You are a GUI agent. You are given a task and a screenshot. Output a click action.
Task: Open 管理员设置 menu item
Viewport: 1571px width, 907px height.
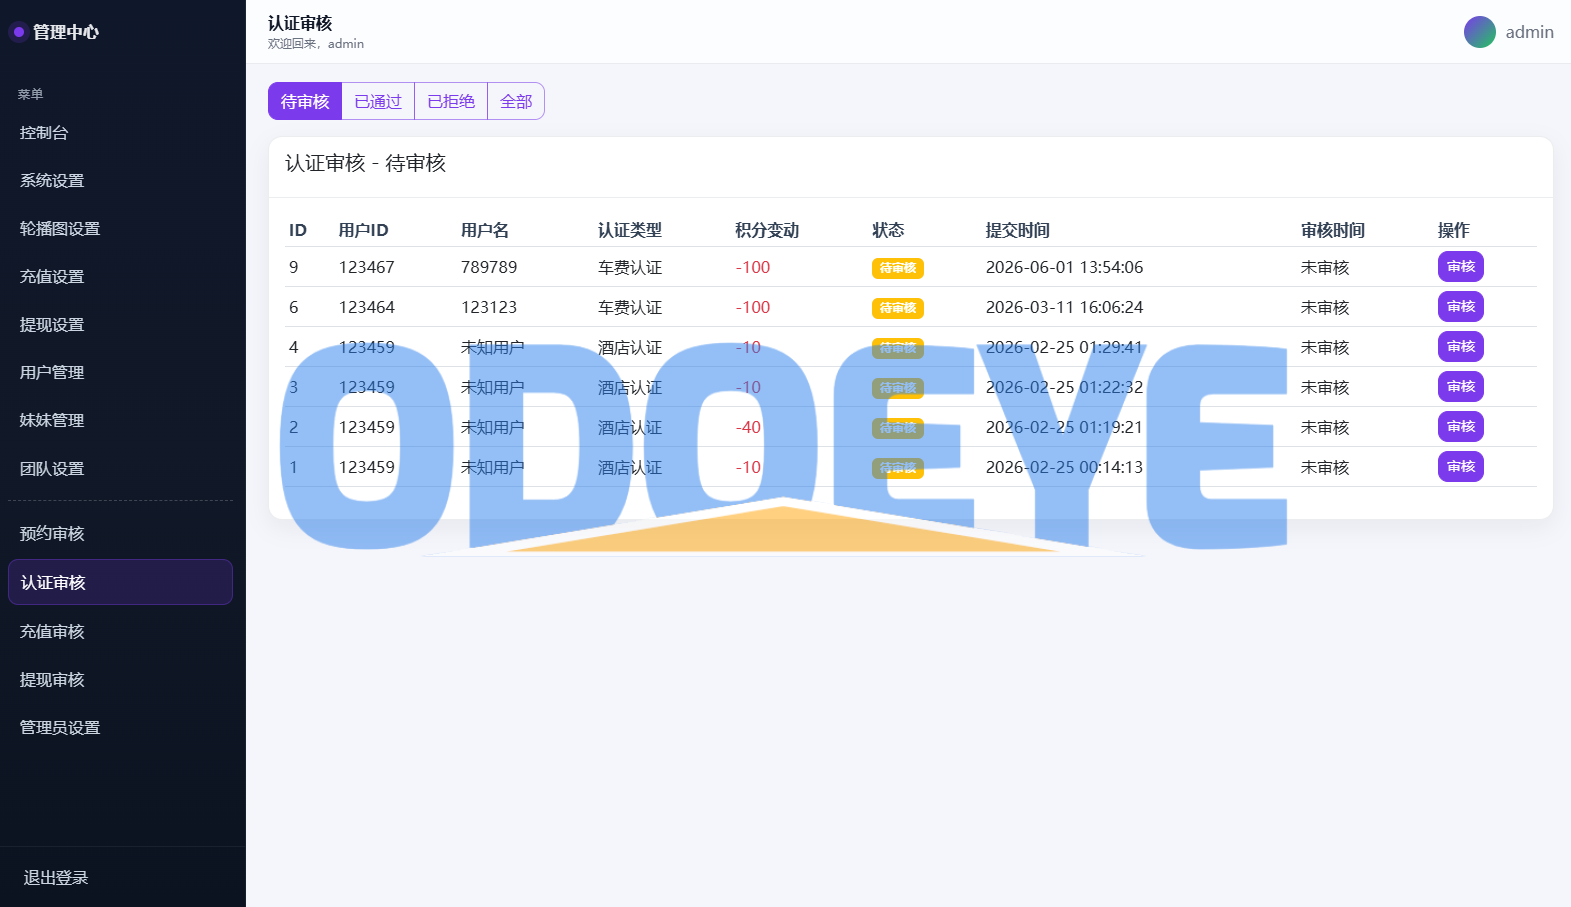click(120, 728)
